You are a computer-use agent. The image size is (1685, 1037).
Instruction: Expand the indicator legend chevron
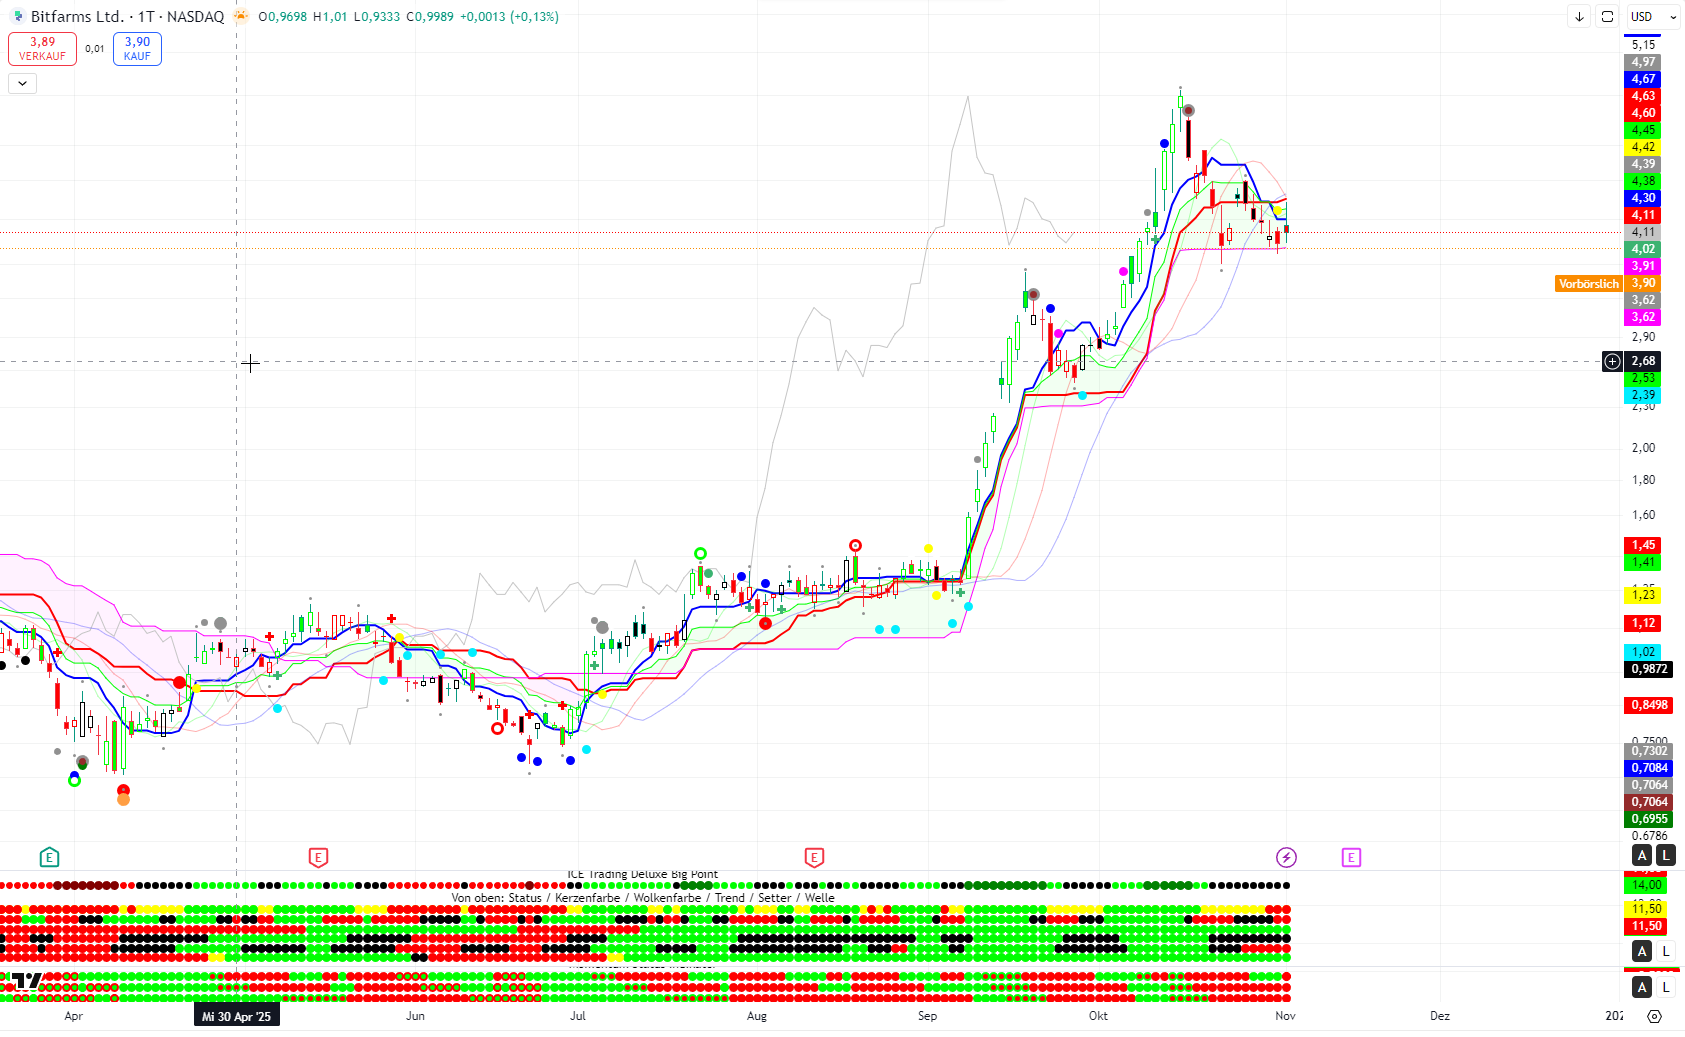pyautogui.click(x=22, y=83)
